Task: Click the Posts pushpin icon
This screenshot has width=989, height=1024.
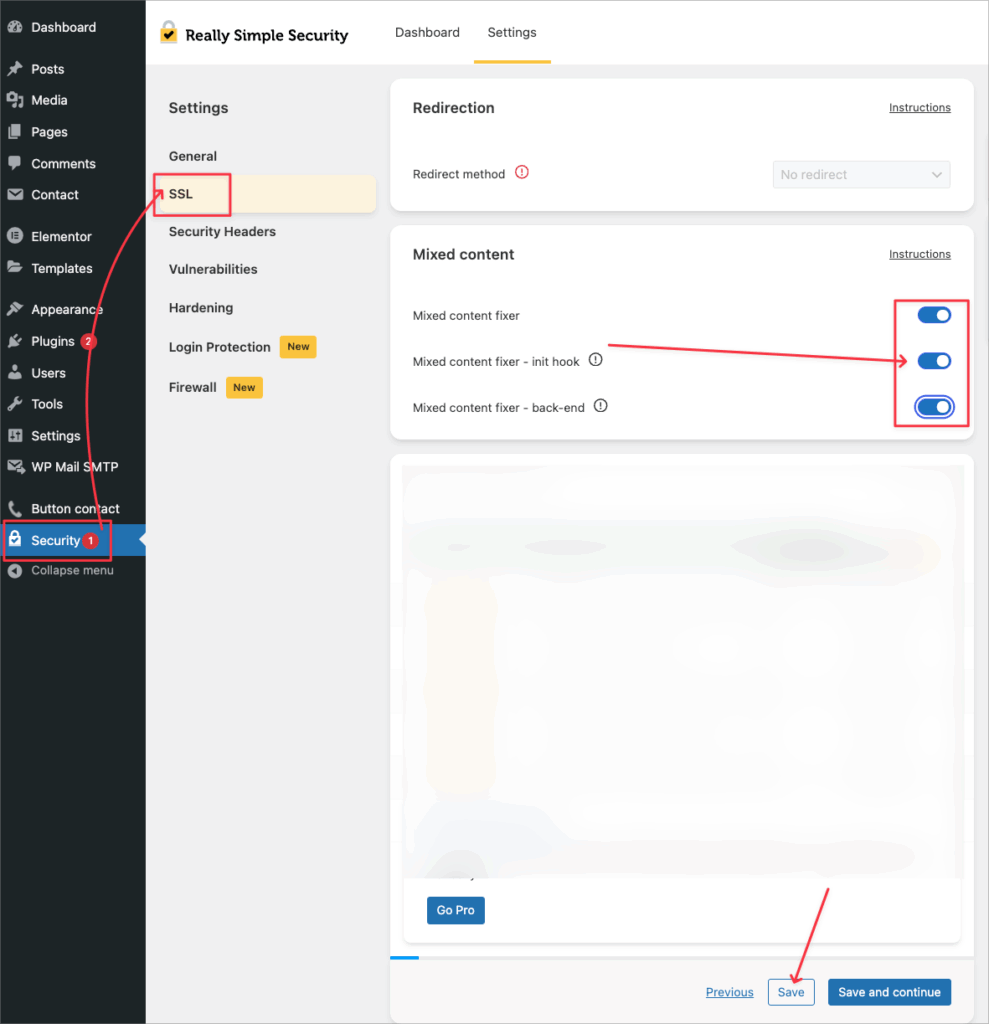Action: (15, 69)
